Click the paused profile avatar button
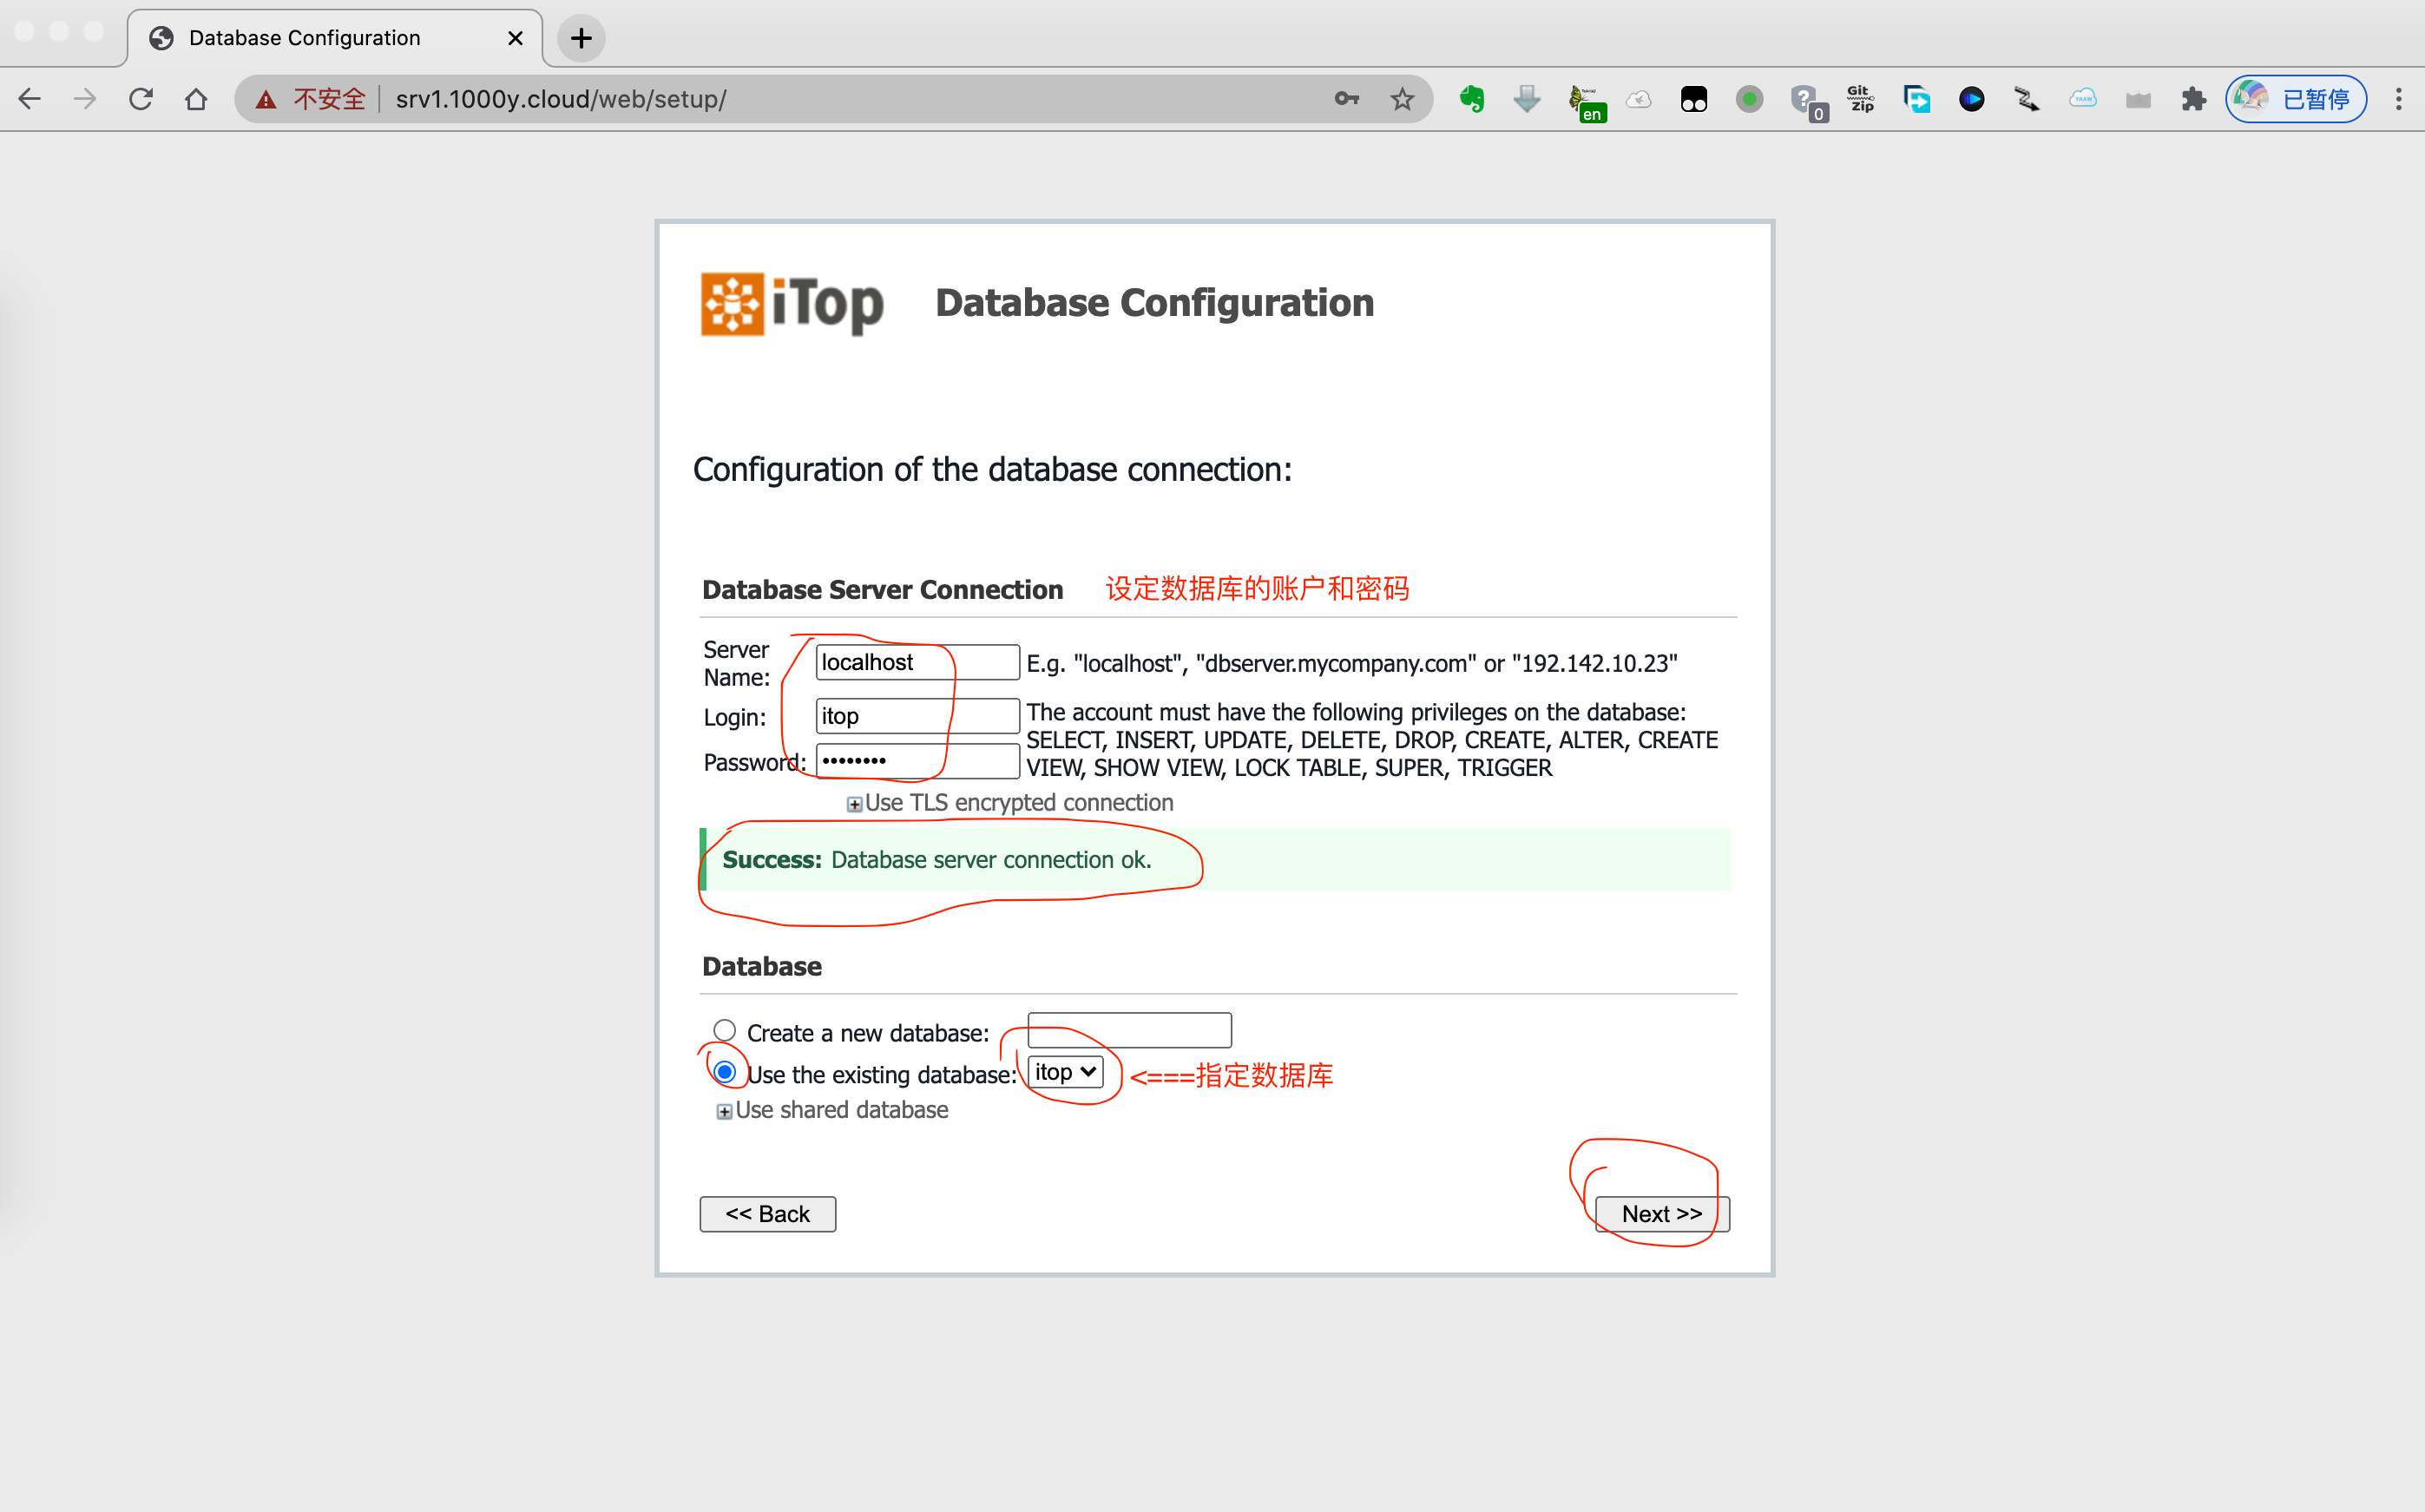 click(2295, 99)
